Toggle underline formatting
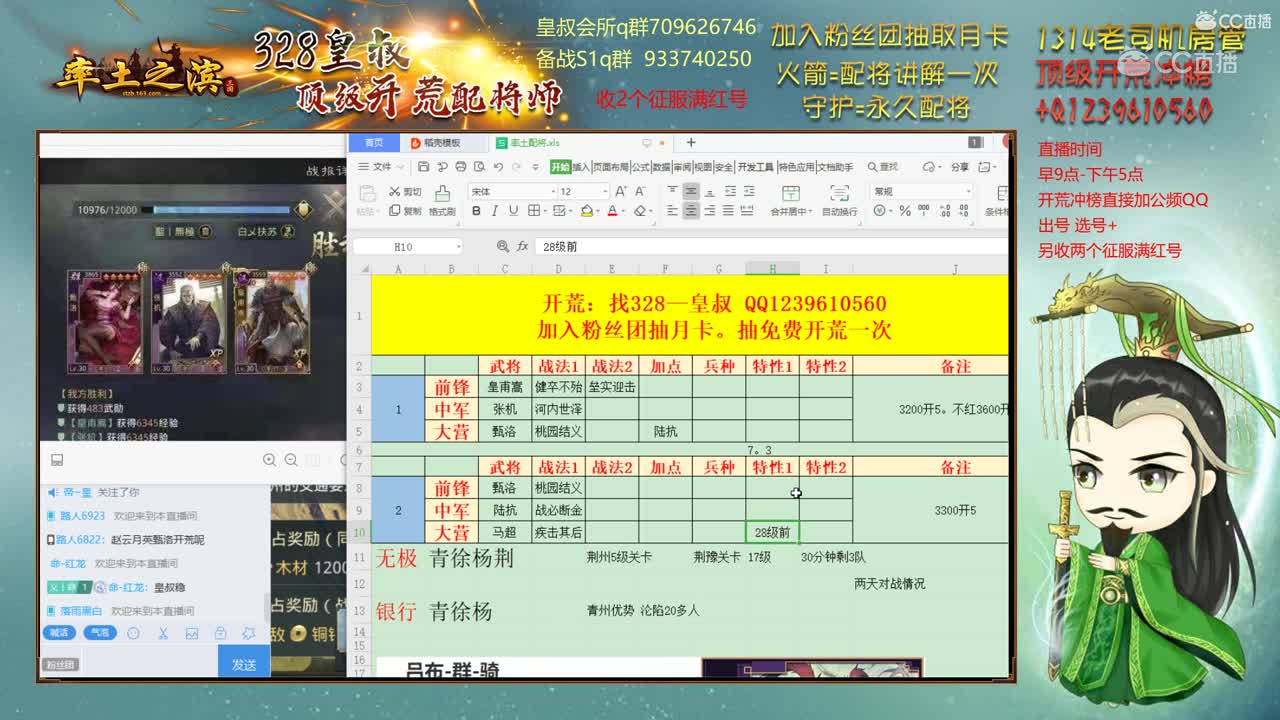Screen dimensions: 1280x720 pos(513,211)
